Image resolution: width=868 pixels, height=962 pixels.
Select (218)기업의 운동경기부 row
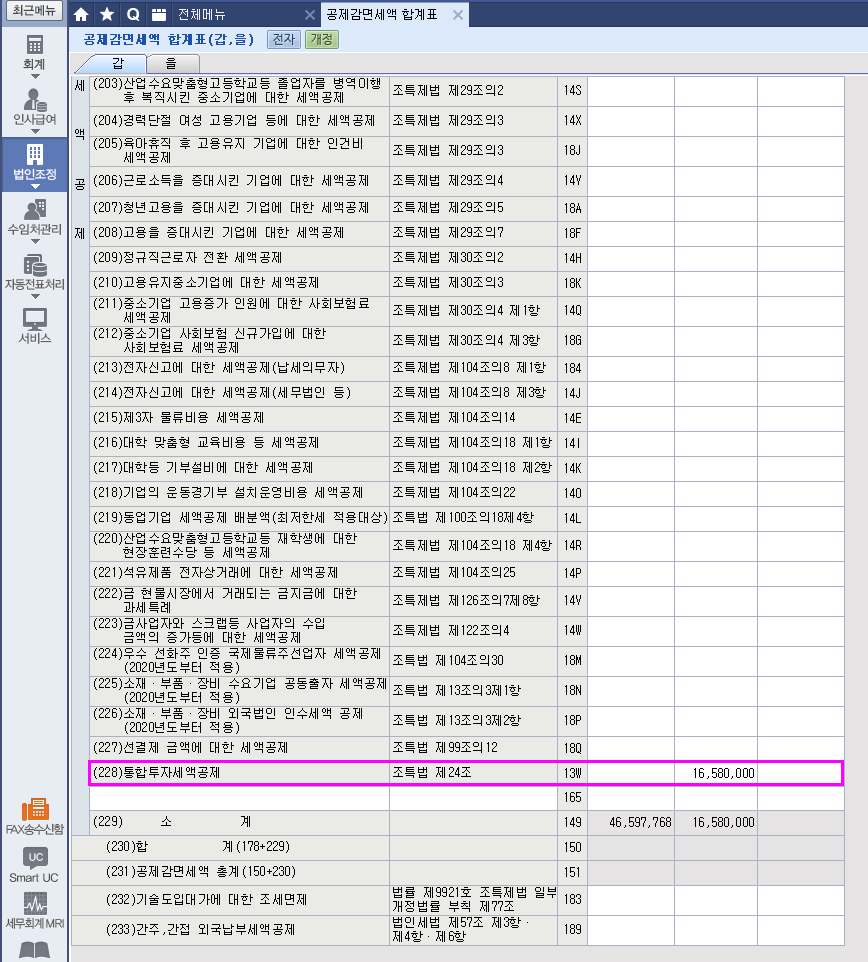click(466, 493)
